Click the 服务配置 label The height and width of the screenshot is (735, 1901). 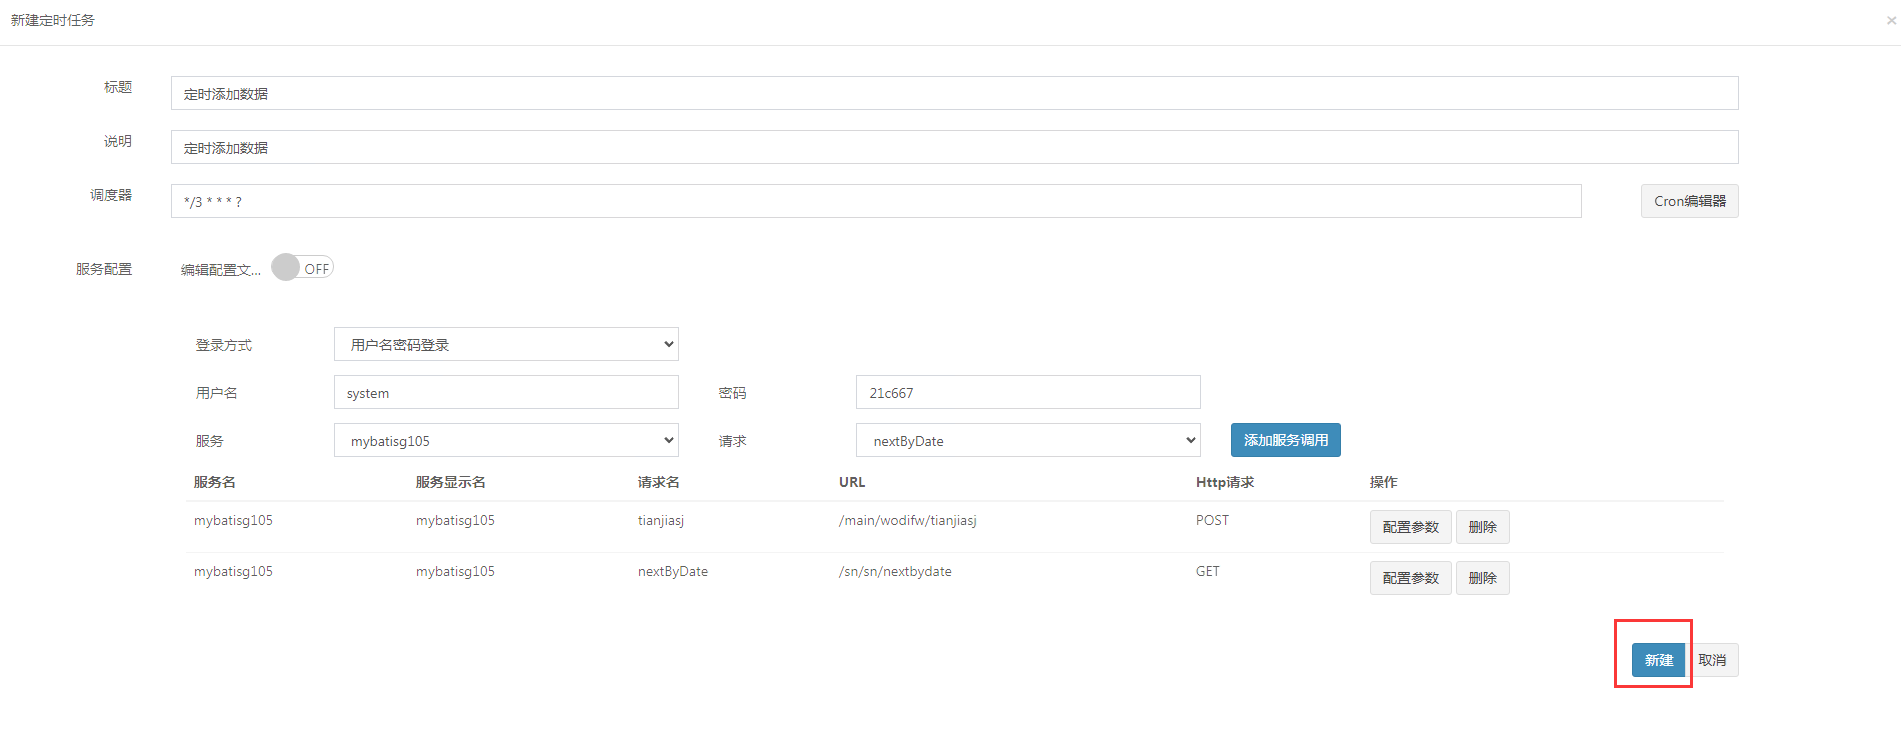click(x=104, y=269)
